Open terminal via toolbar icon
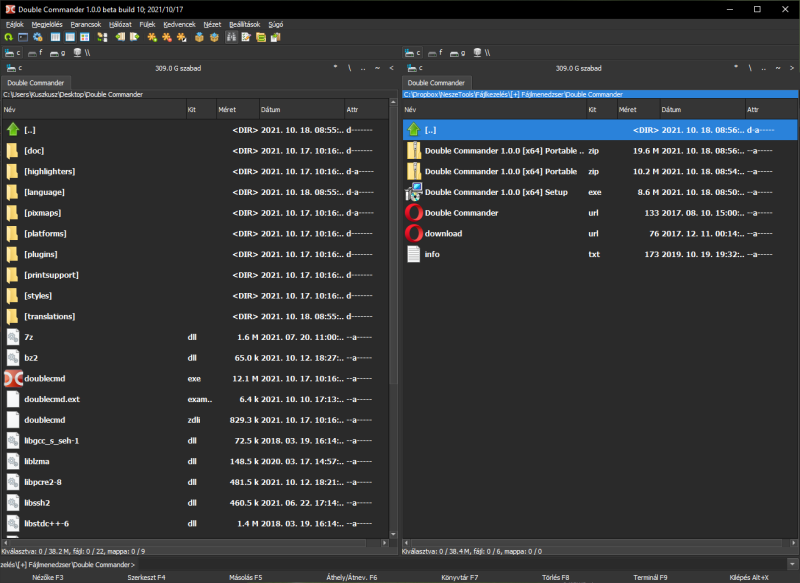The image size is (800, 583). click(x=23, y=37)
